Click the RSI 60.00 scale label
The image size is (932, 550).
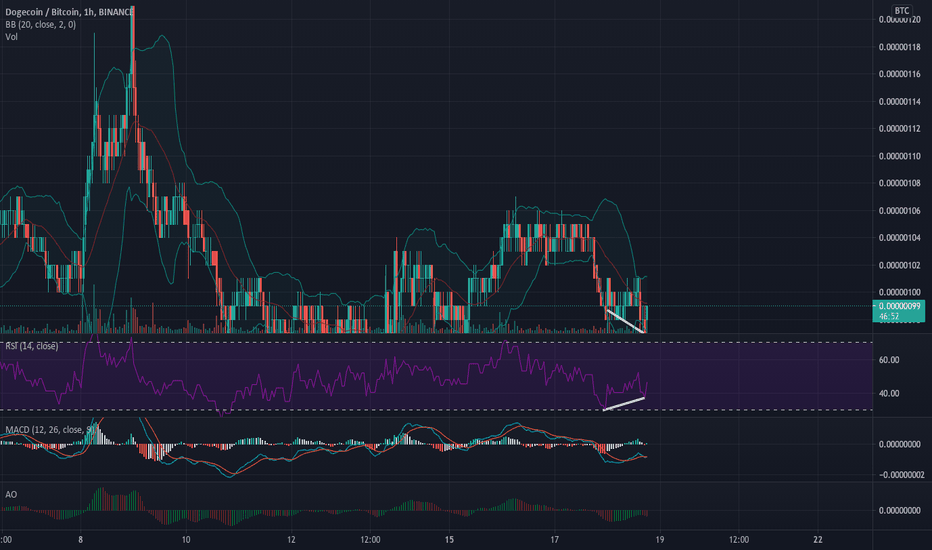coord(889,360)
